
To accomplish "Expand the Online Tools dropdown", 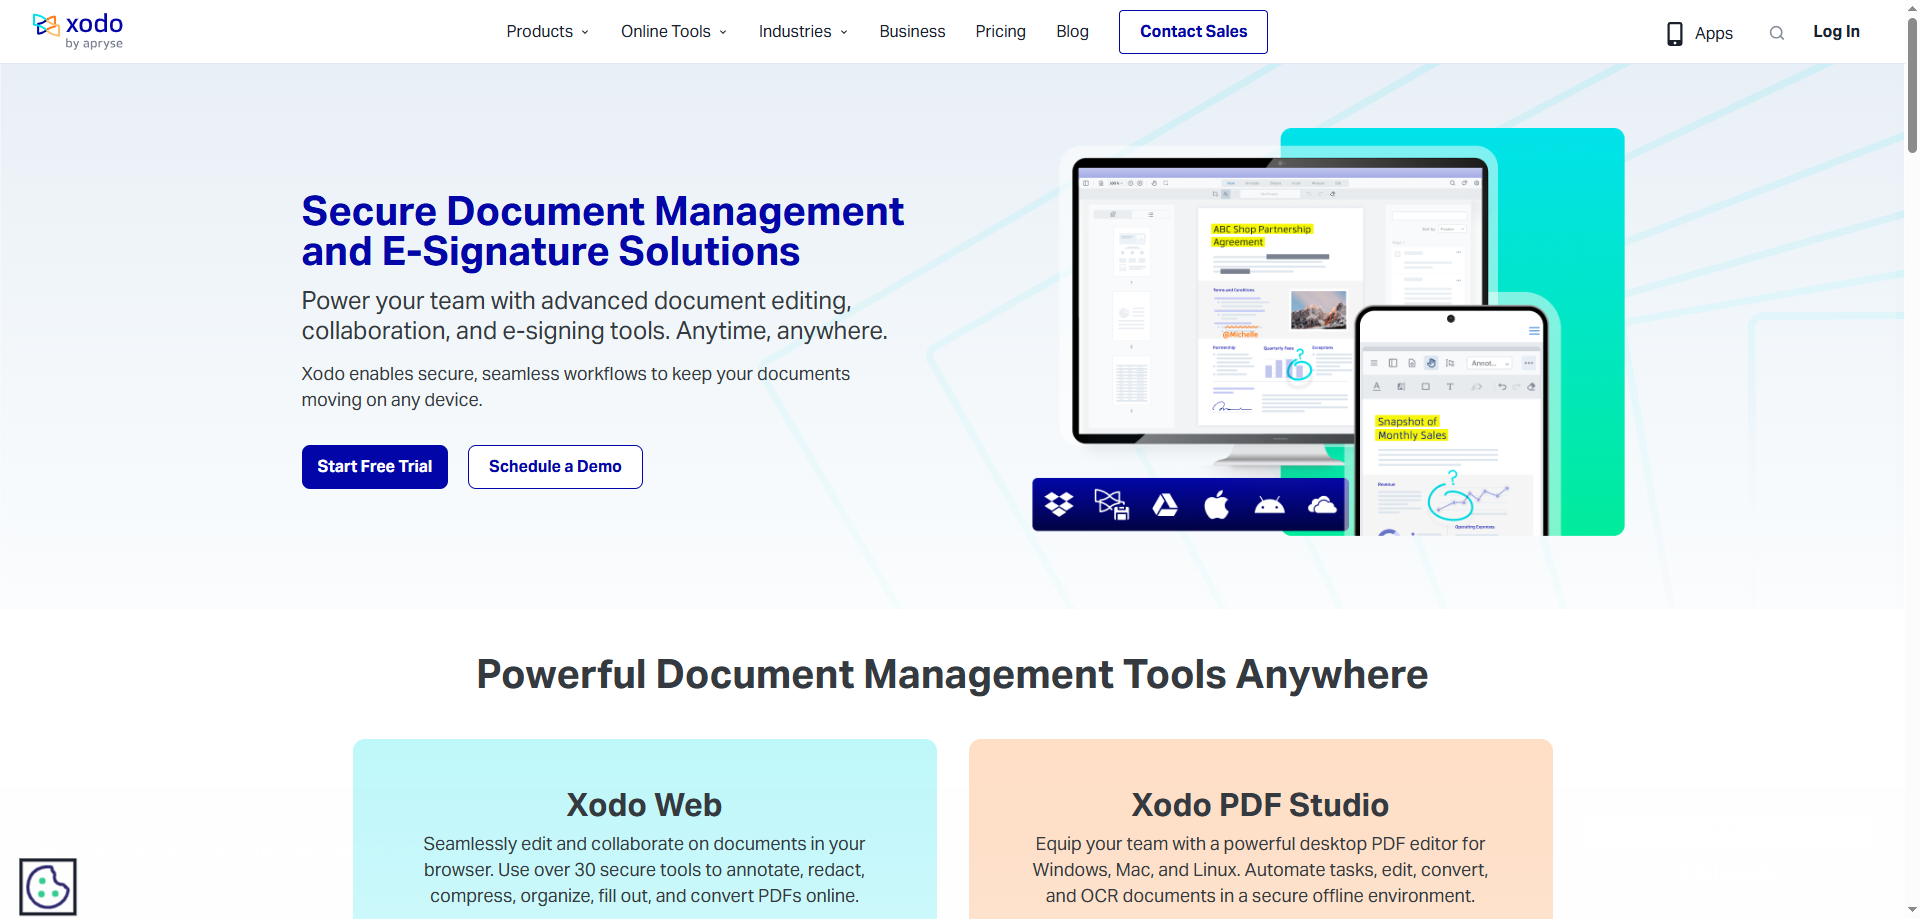I will click(673, 32).
